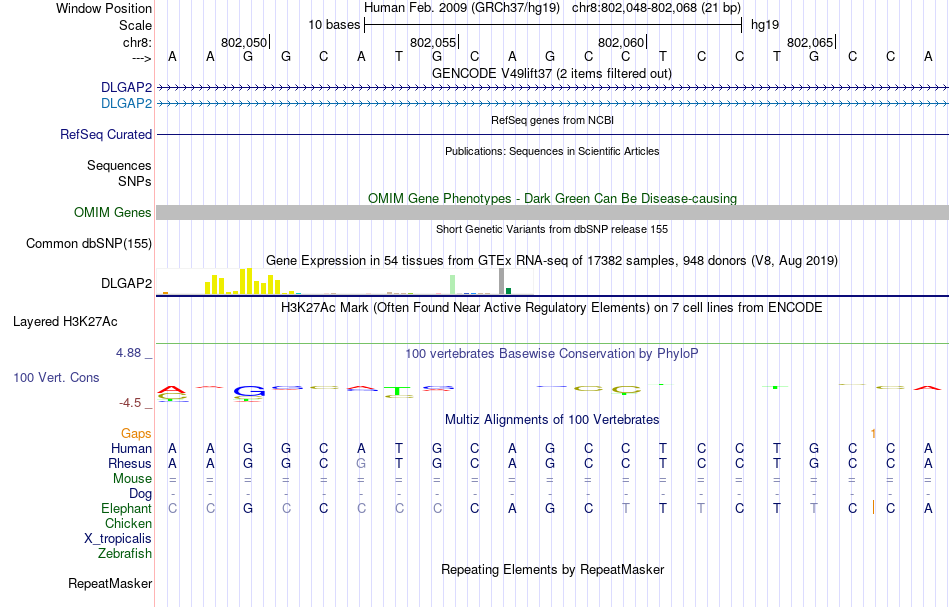Click the Human alignment row label
Screen dimensions: 950x607
coord(131,449)
